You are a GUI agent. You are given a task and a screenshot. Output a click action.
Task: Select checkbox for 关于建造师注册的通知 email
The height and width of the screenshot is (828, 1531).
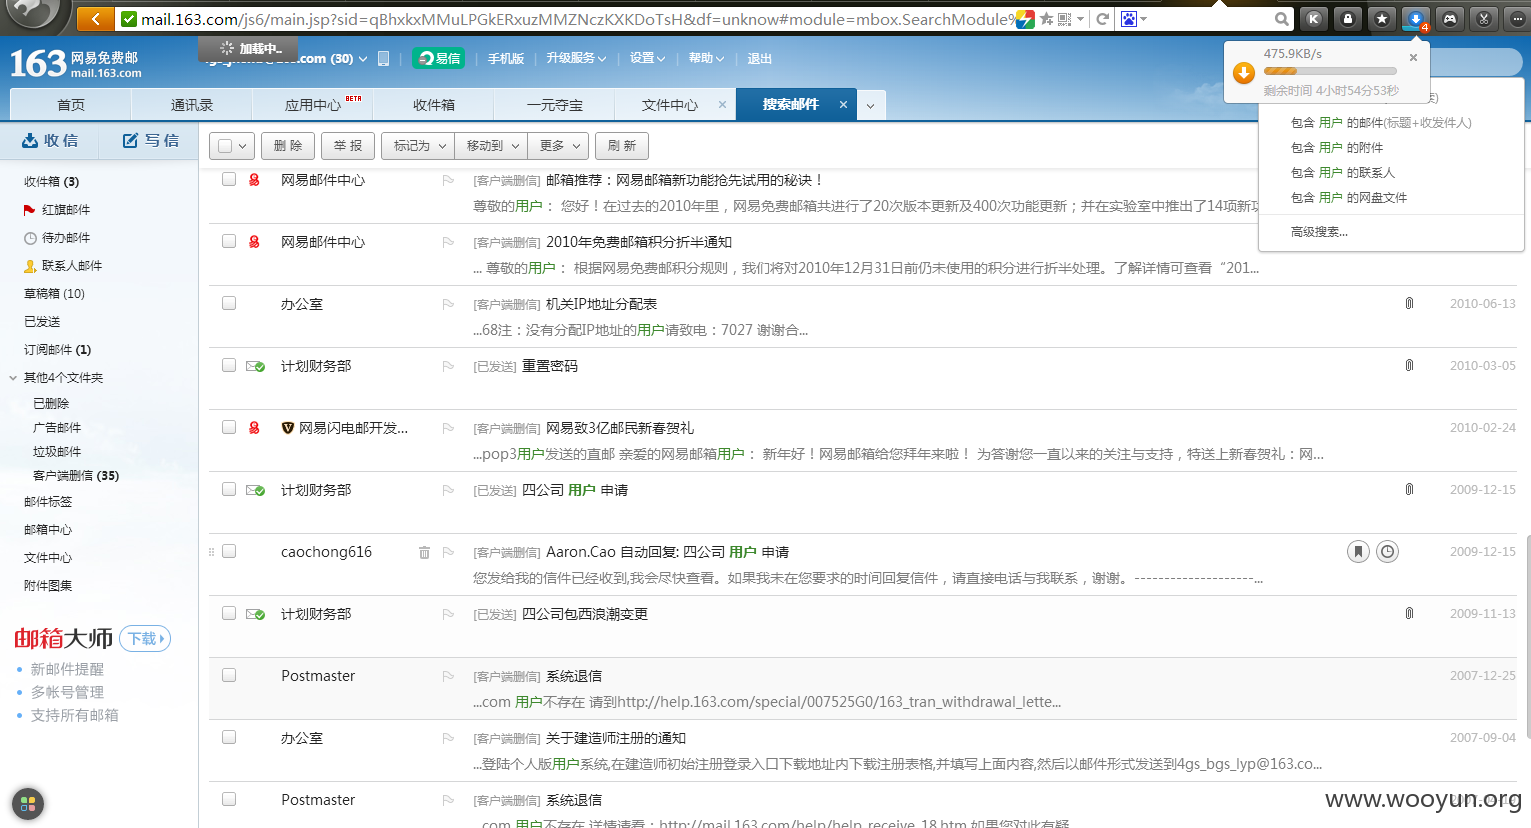pyautogui.click(x=229, y=737)
